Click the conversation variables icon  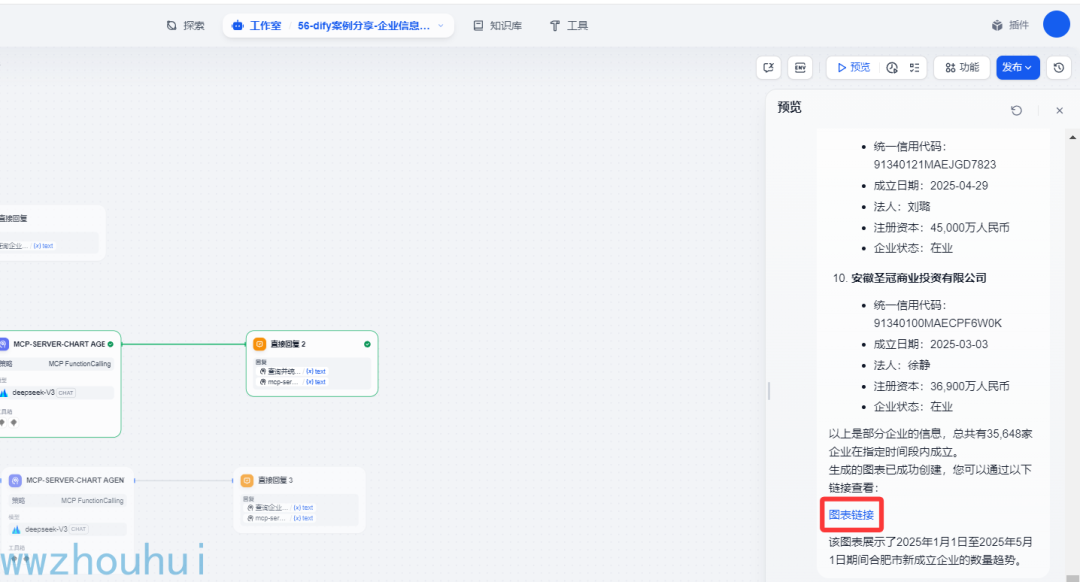point(769,67)
